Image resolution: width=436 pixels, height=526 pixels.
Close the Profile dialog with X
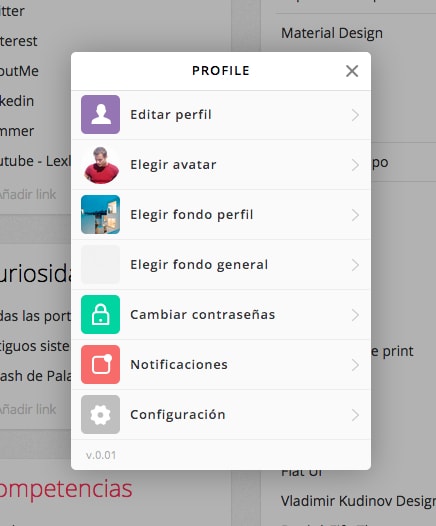tap(352, 71)
